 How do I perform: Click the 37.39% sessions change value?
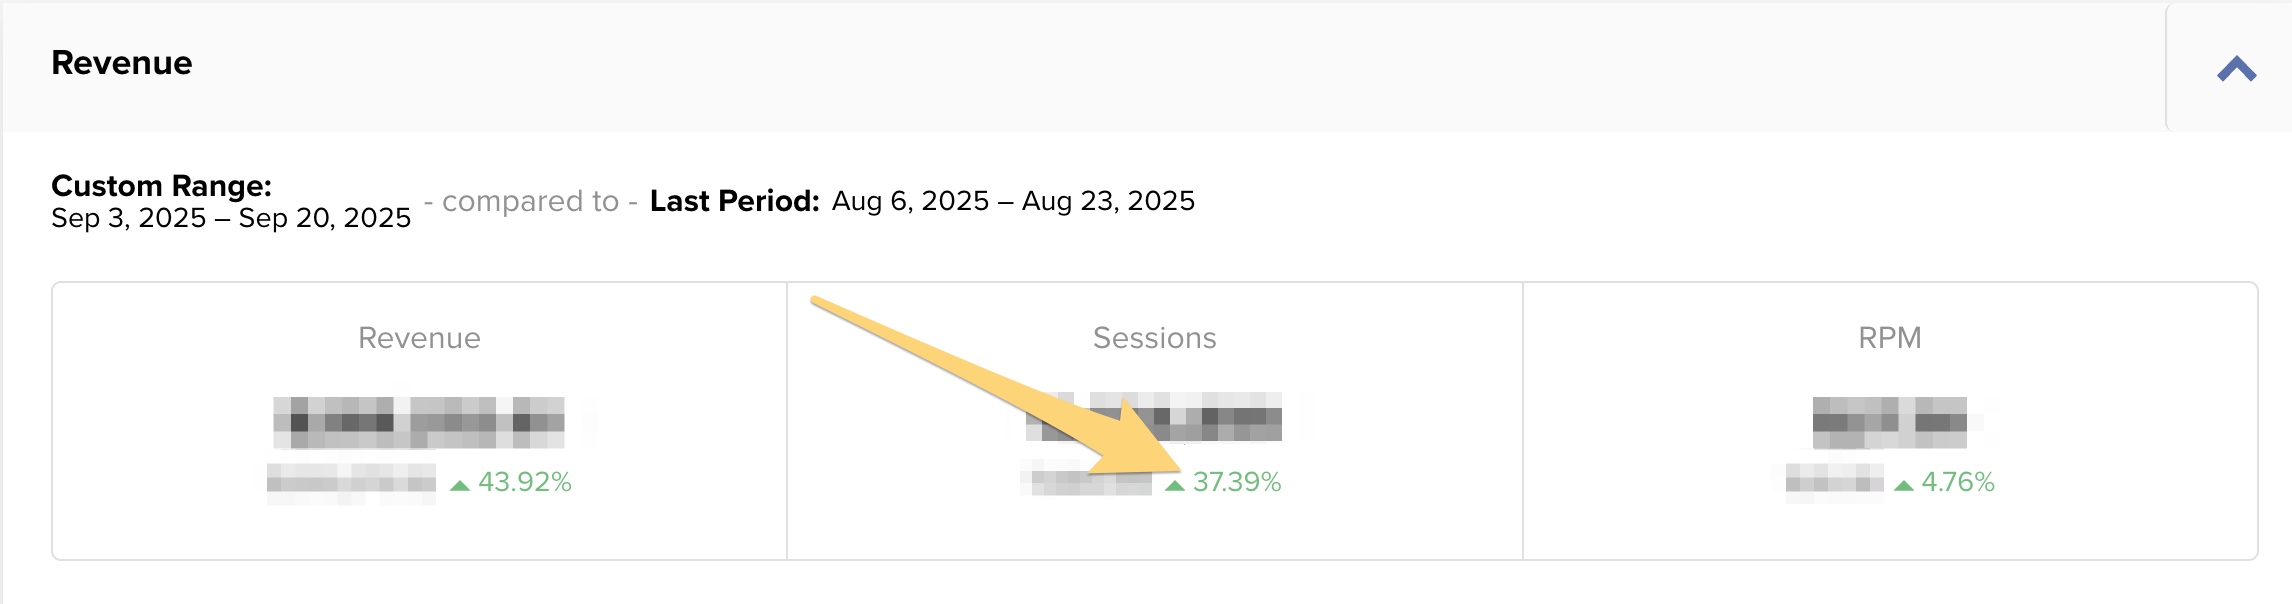coord(1237,482)
